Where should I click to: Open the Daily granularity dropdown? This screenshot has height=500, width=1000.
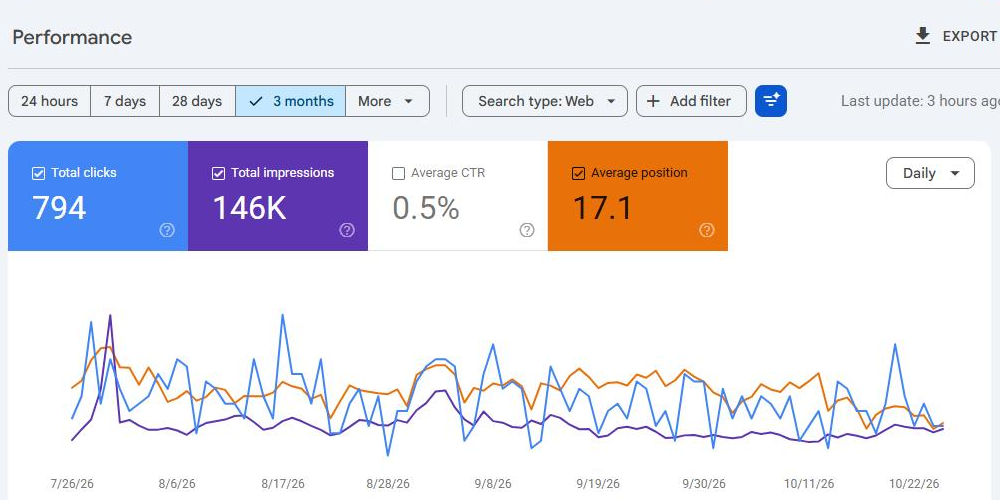tap(930, 173)
